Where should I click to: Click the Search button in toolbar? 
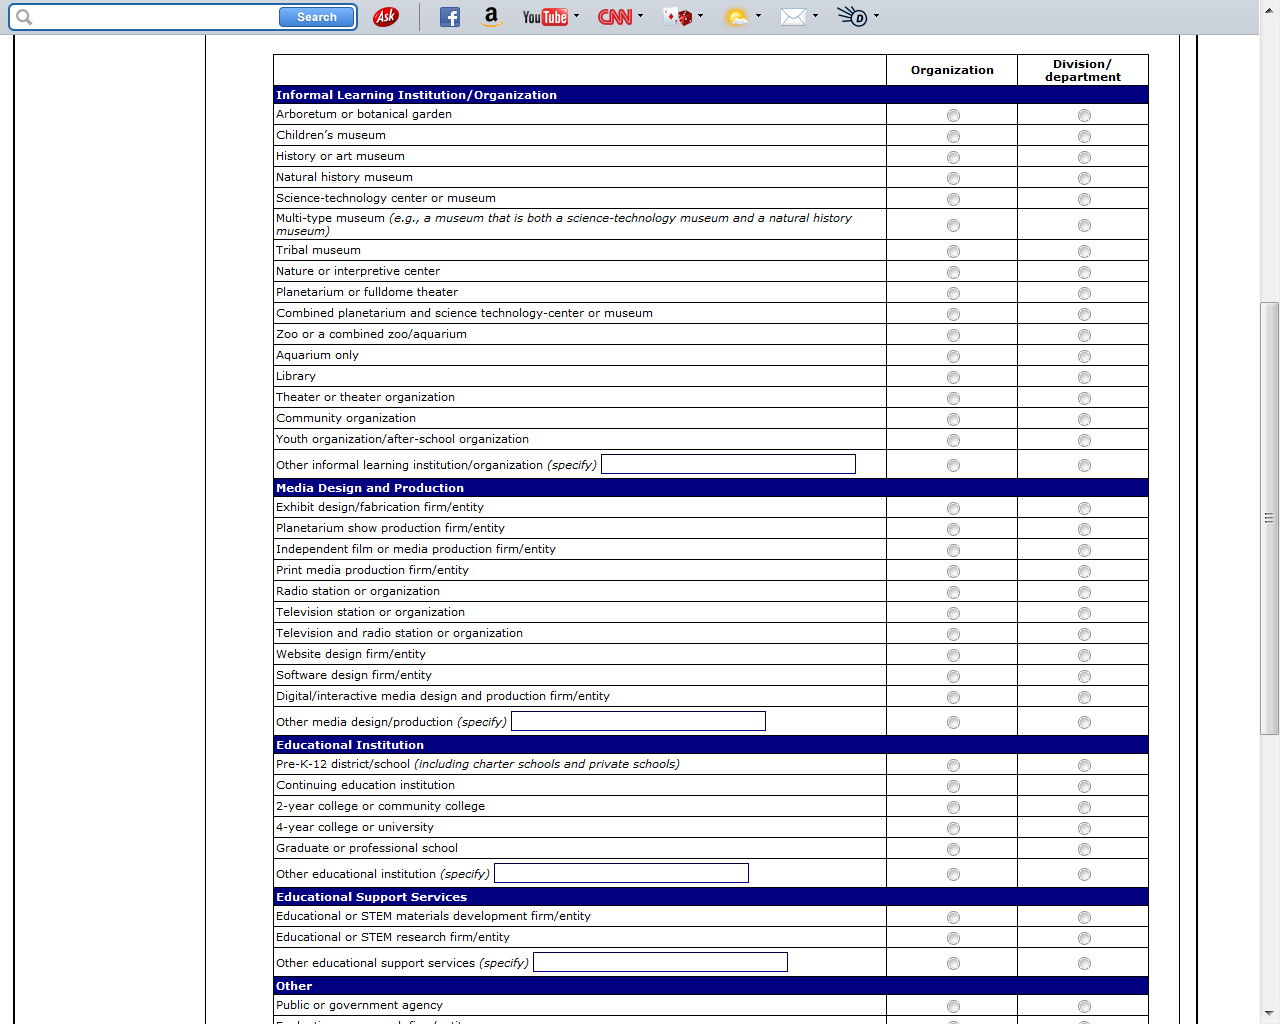pyautogui.click(x=316, y=17)
